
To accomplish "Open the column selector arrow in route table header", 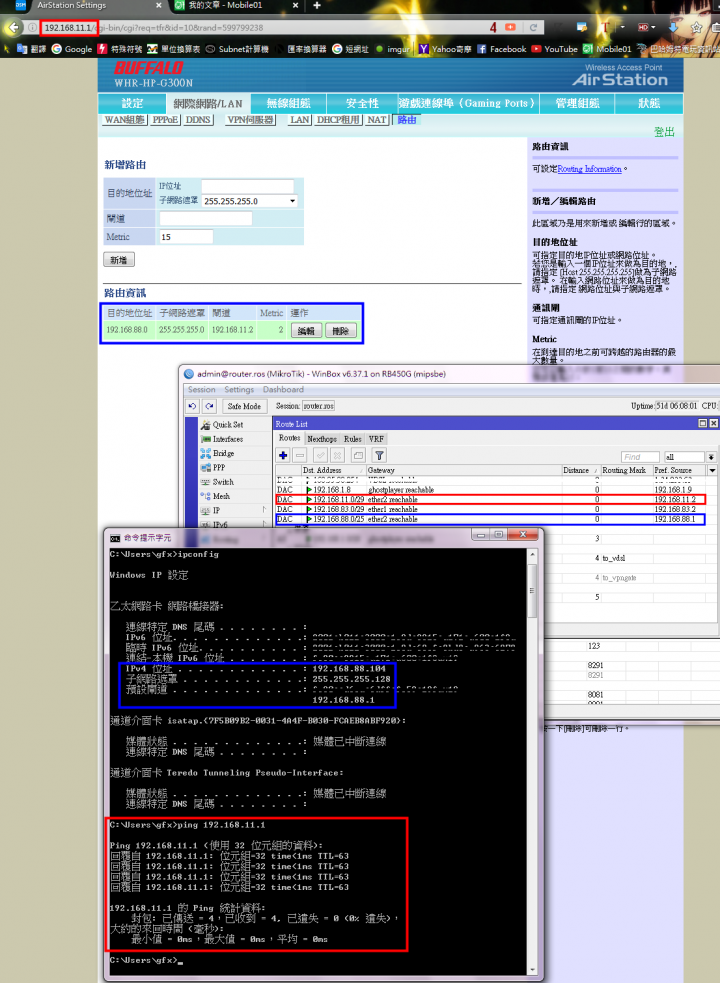I will coord(712,470).
